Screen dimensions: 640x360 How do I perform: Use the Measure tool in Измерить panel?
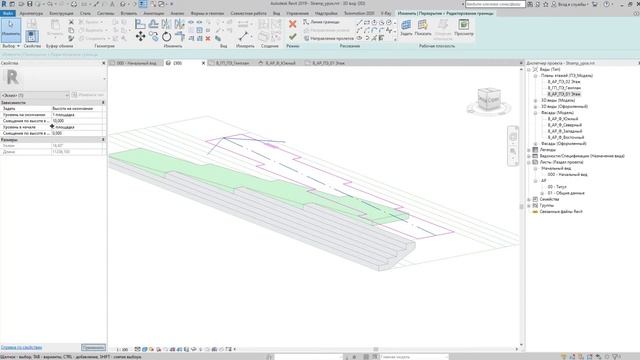click(244, 36)
